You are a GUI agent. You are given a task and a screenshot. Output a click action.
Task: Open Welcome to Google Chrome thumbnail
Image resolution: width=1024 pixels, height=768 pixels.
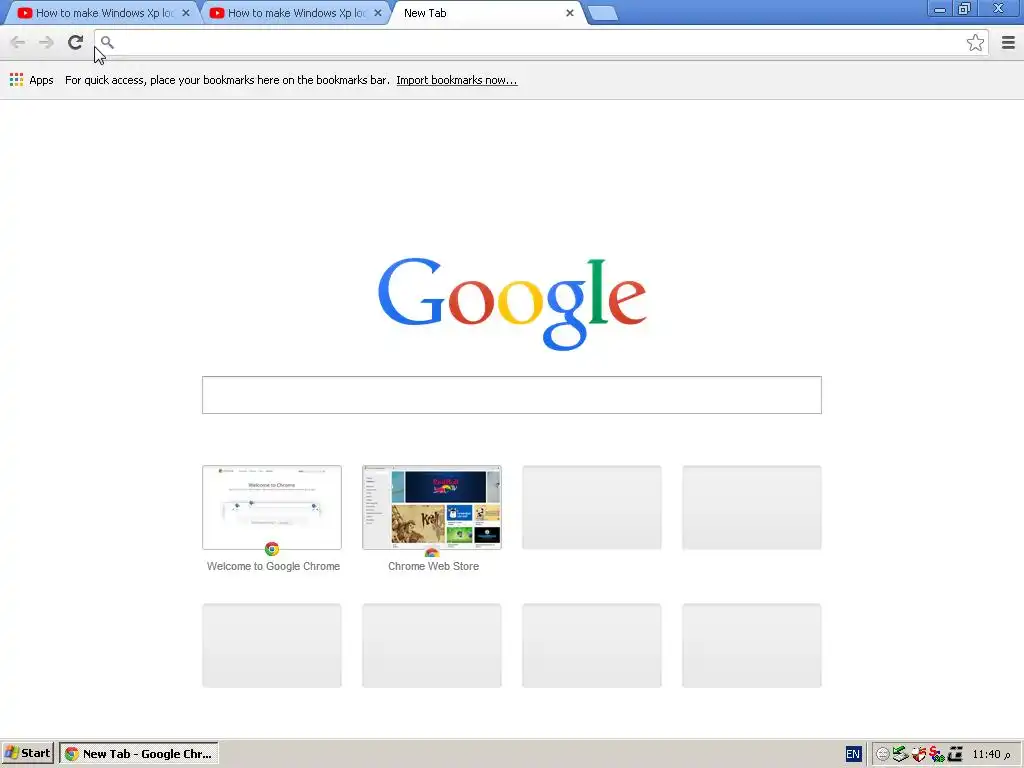(272, 507)
